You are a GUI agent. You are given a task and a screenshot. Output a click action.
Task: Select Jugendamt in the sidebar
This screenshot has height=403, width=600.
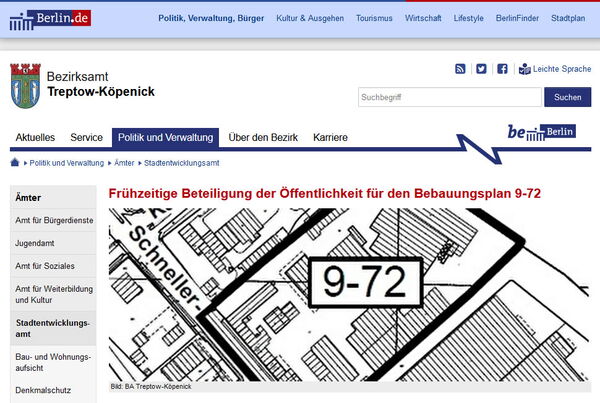point(36,243)
